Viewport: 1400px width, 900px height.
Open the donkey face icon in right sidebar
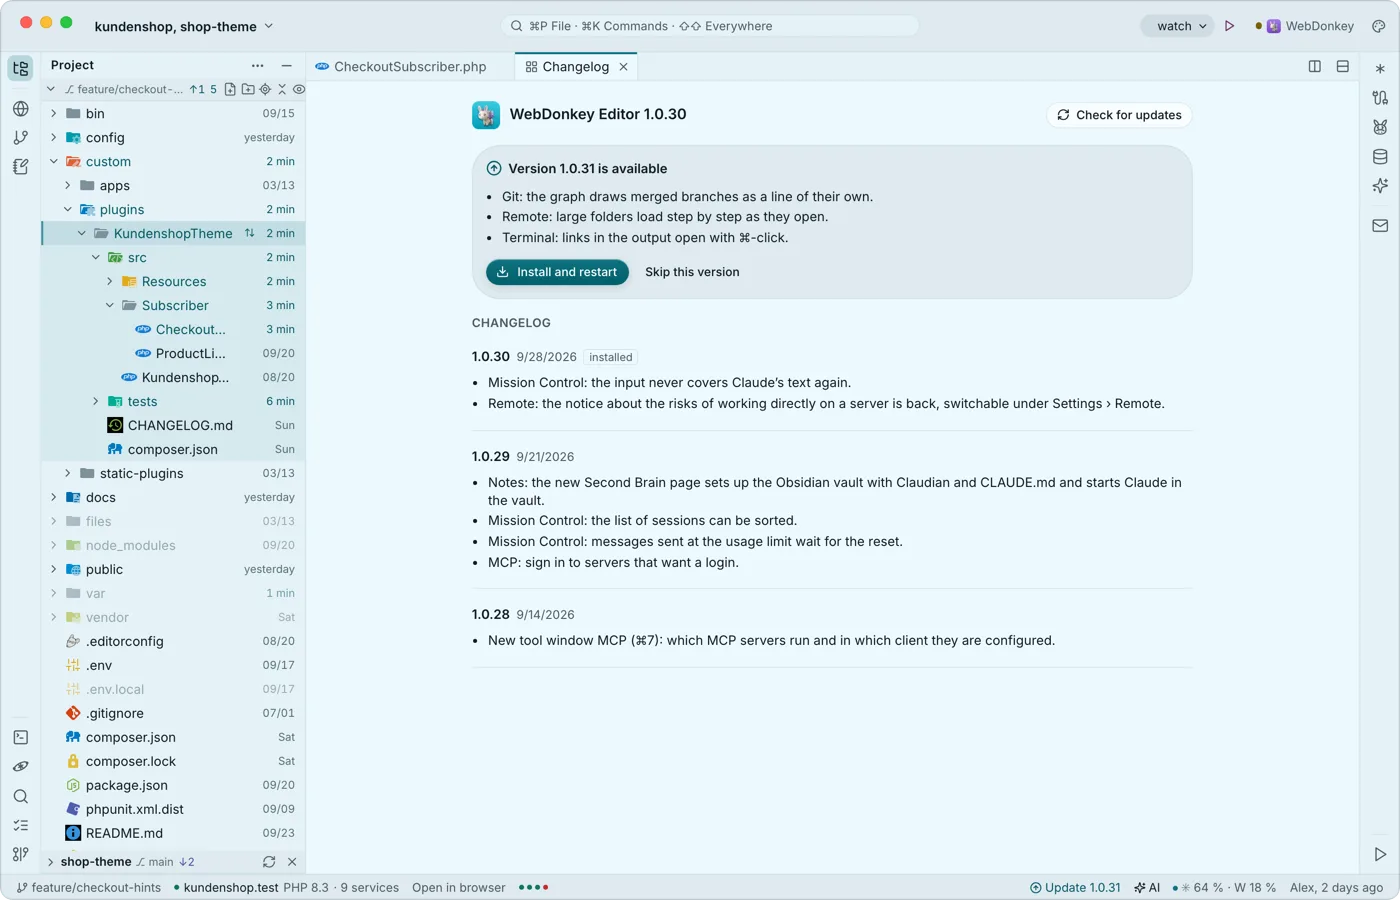pyautogui.click(x=1380, y=127)
